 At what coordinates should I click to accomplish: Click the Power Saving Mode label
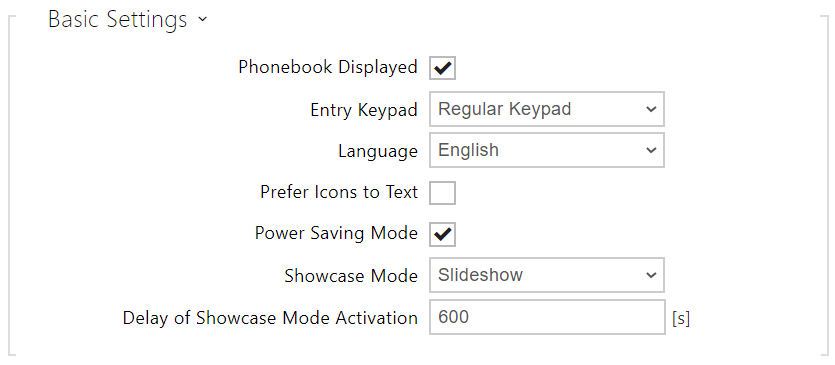tap(336, 234)
